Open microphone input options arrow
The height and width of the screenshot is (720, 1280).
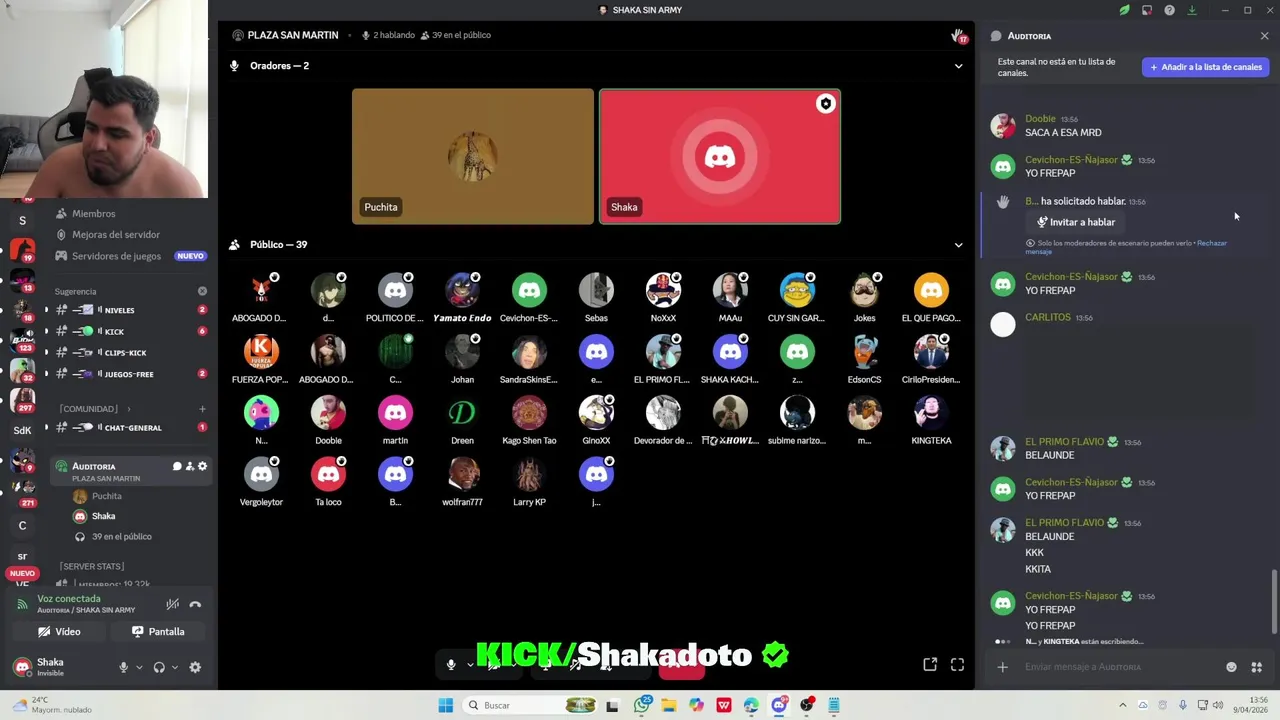click(139, 667)
